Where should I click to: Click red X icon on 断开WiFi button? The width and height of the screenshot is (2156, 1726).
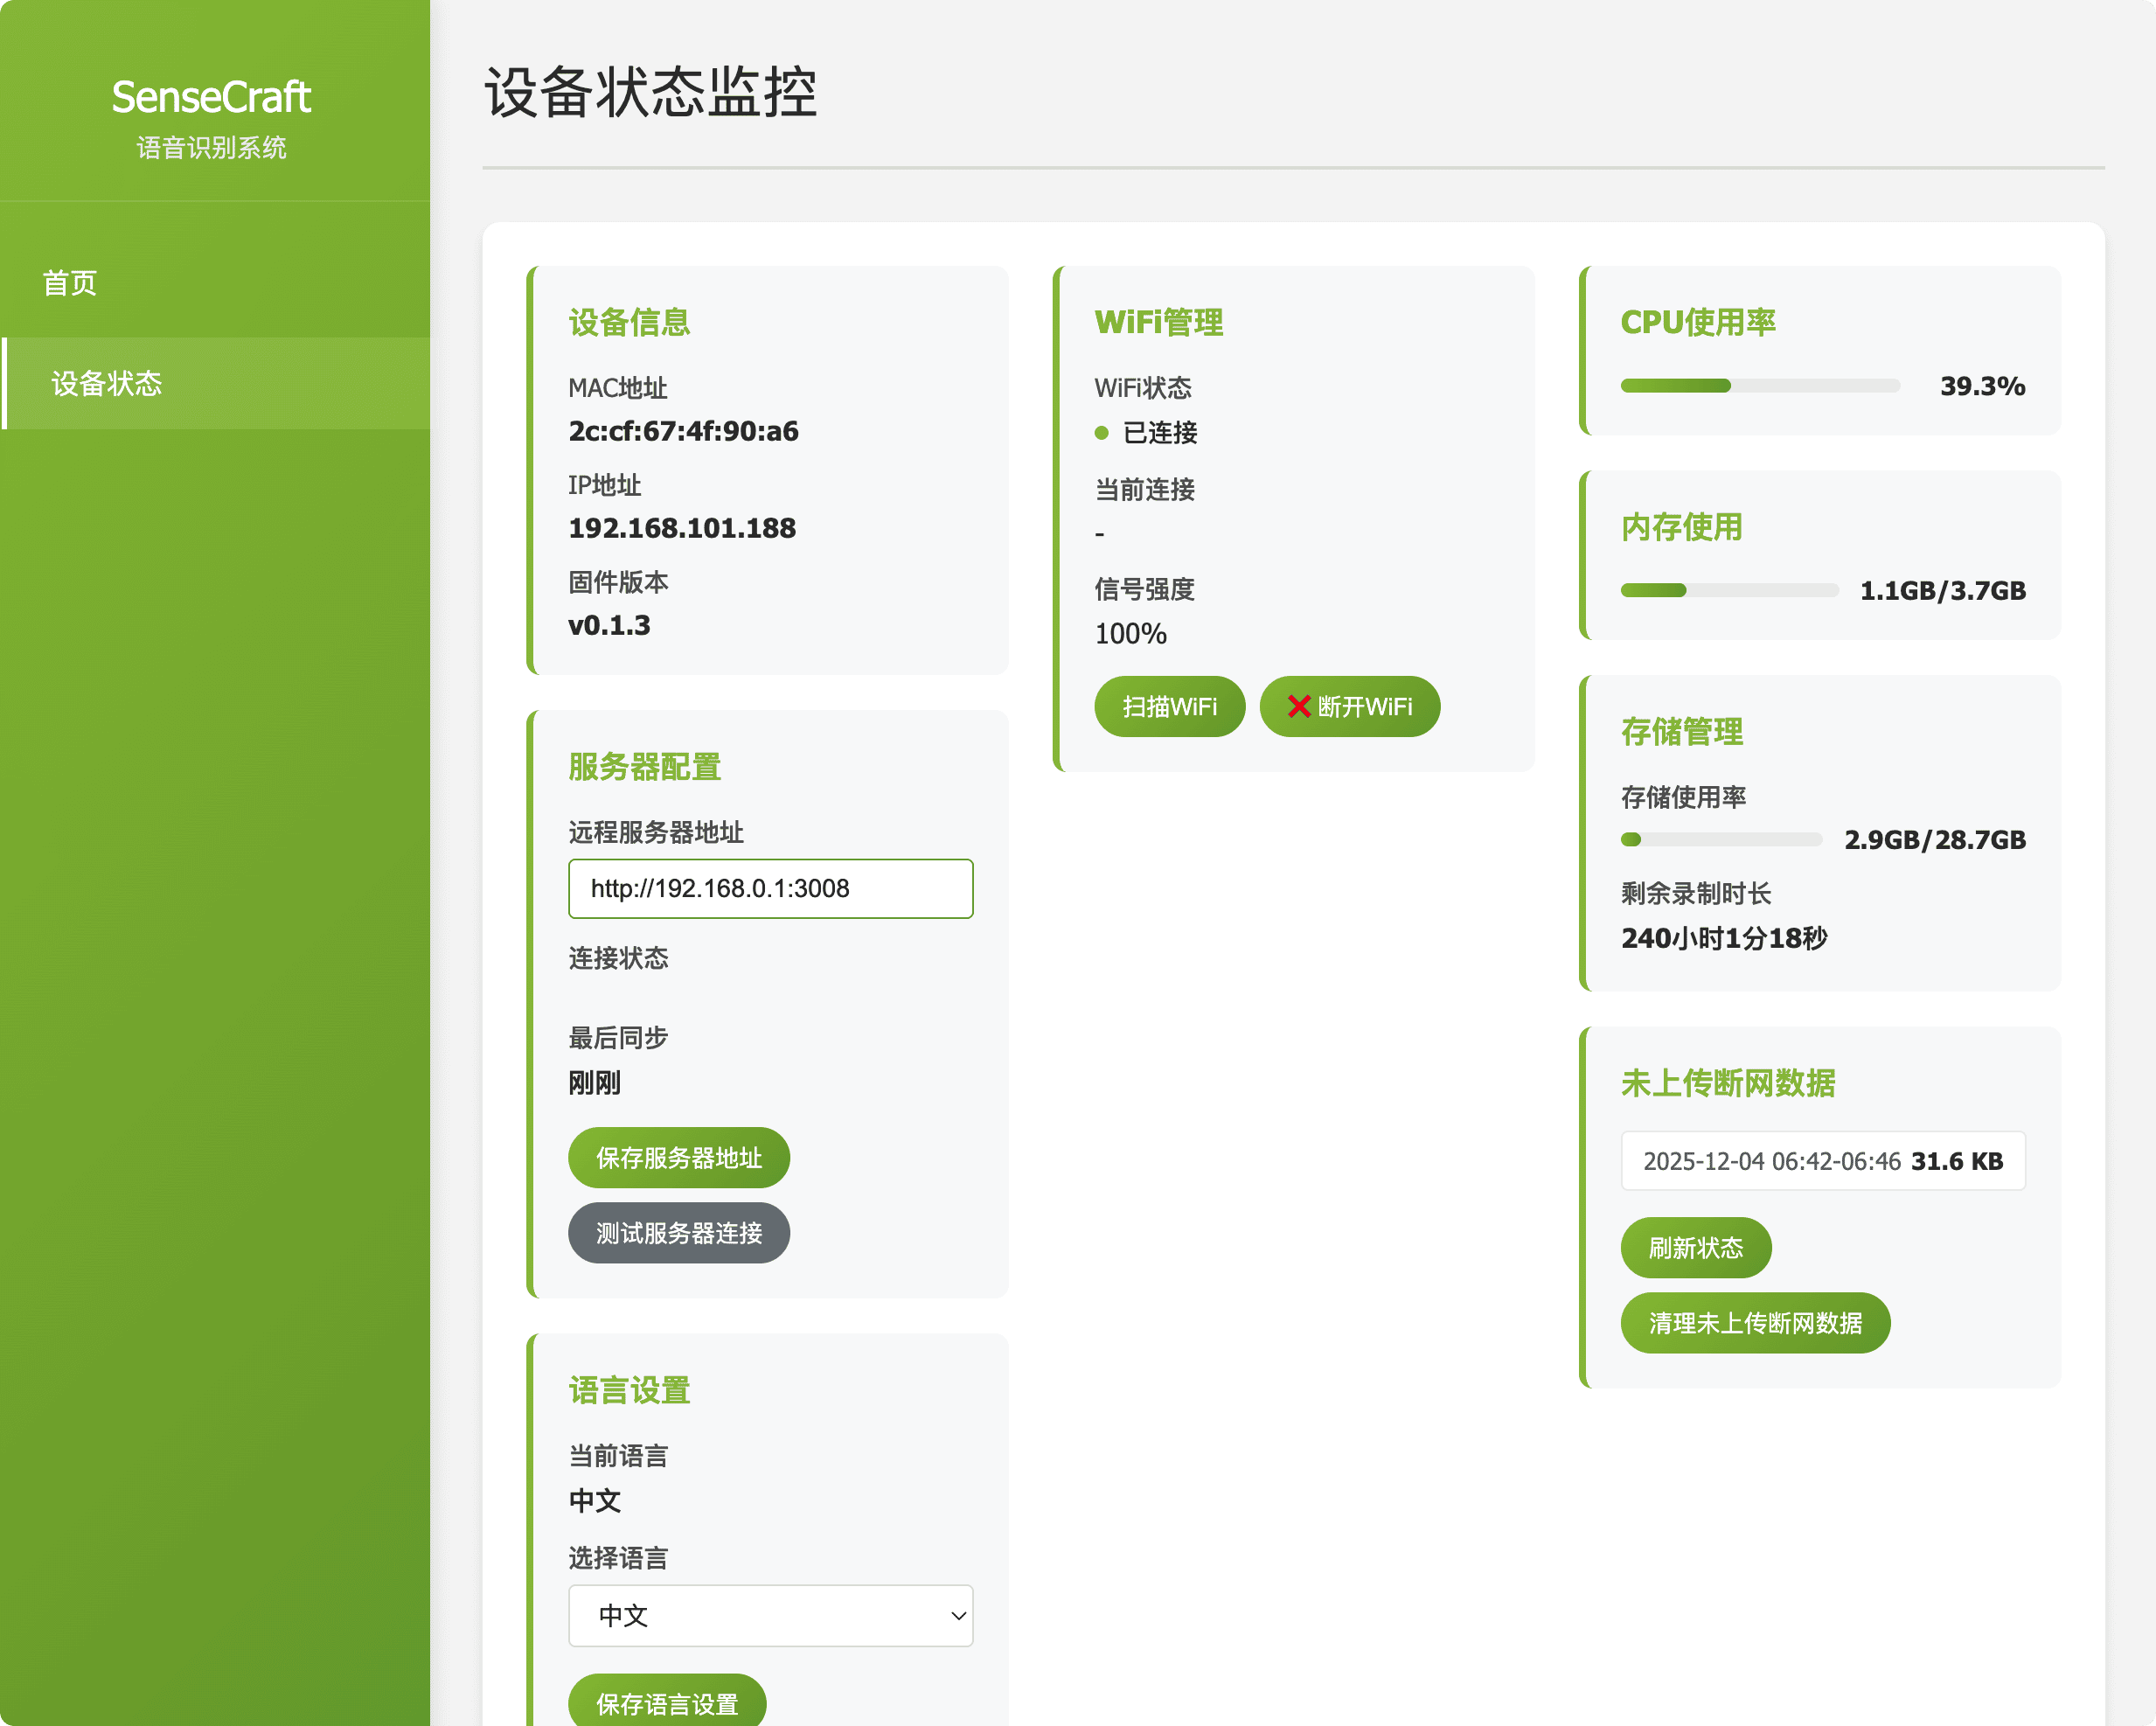1298,706
